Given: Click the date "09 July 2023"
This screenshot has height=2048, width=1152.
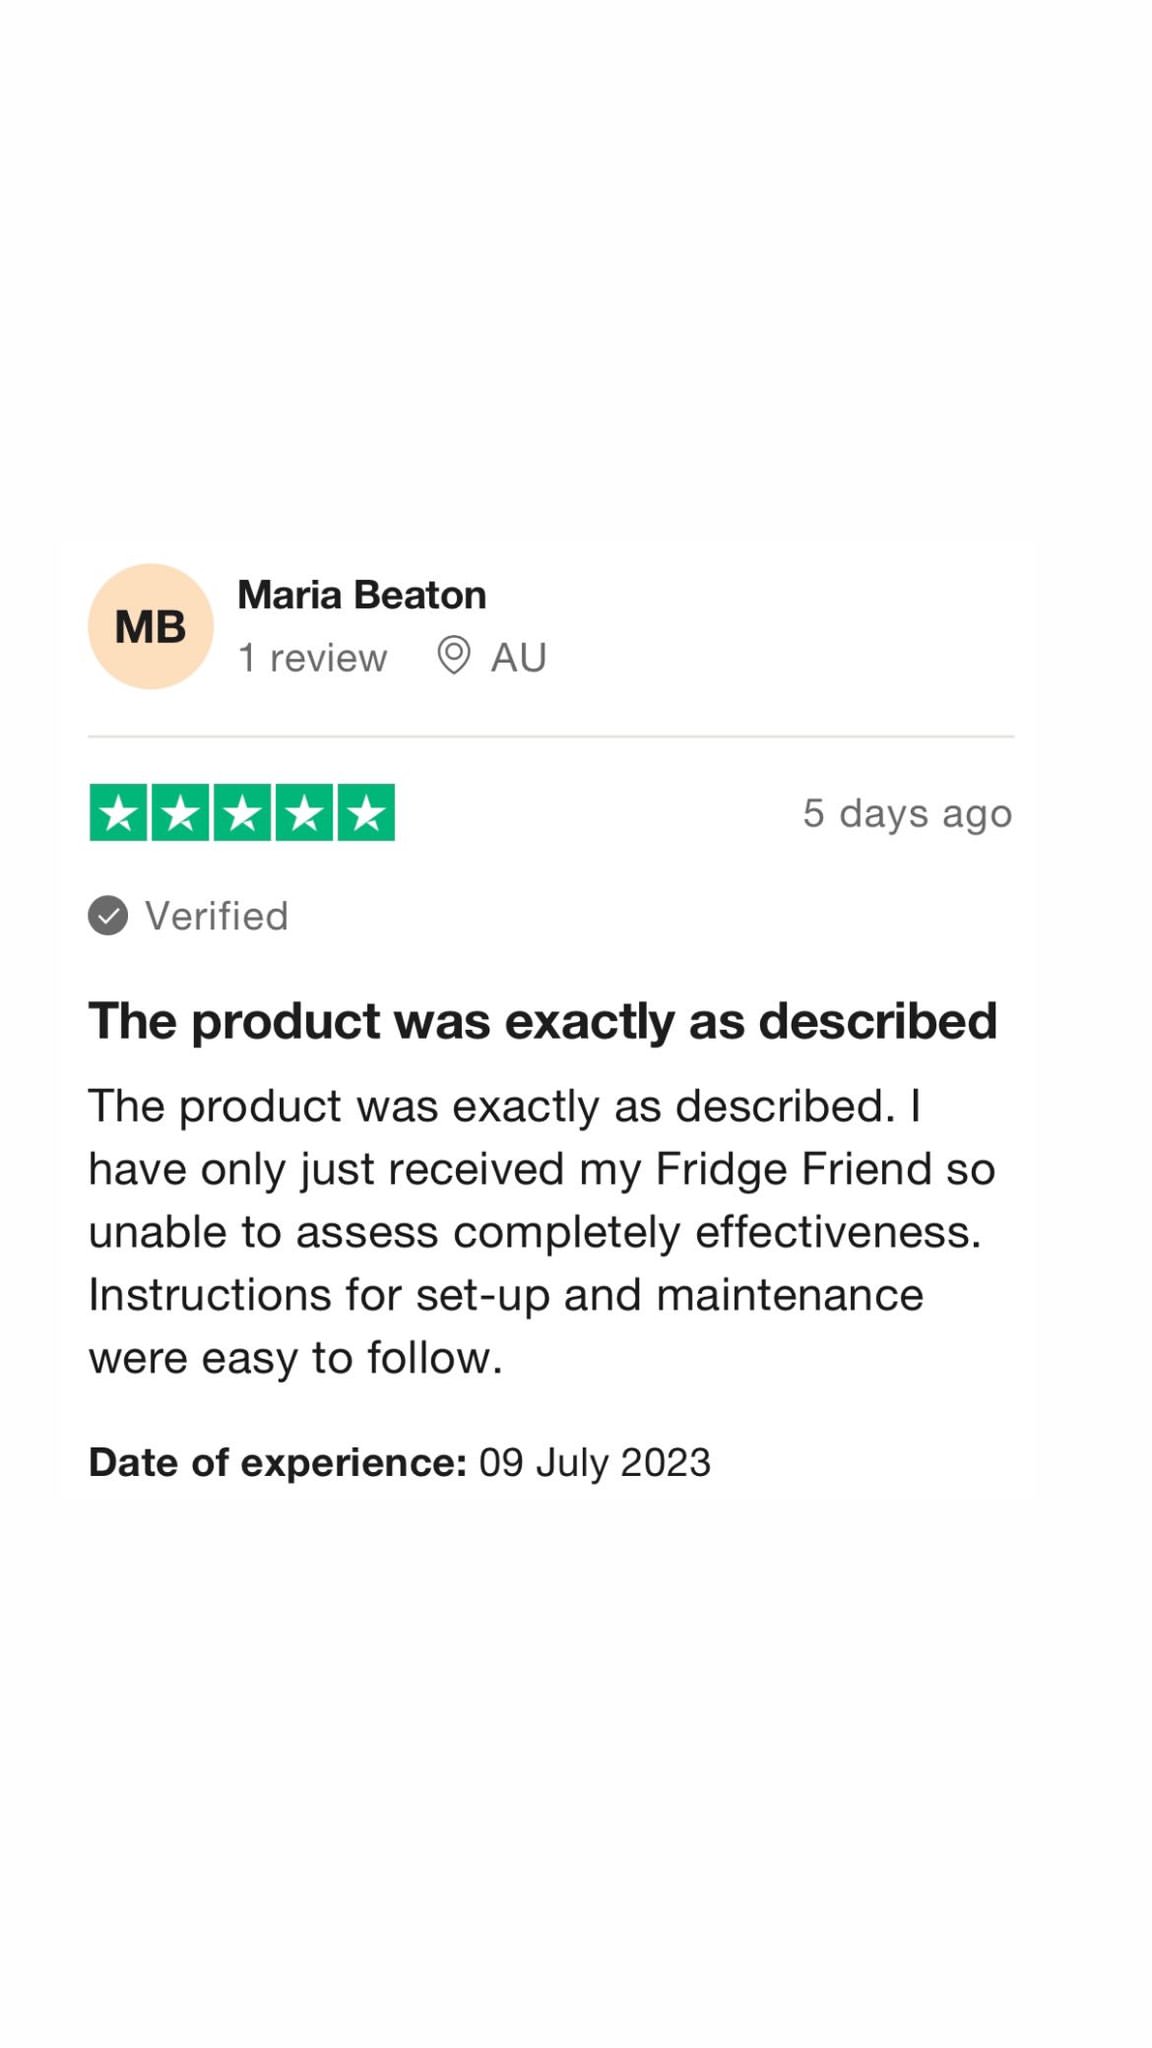Looking at the screenshot, I should (x=595, y=1463).
